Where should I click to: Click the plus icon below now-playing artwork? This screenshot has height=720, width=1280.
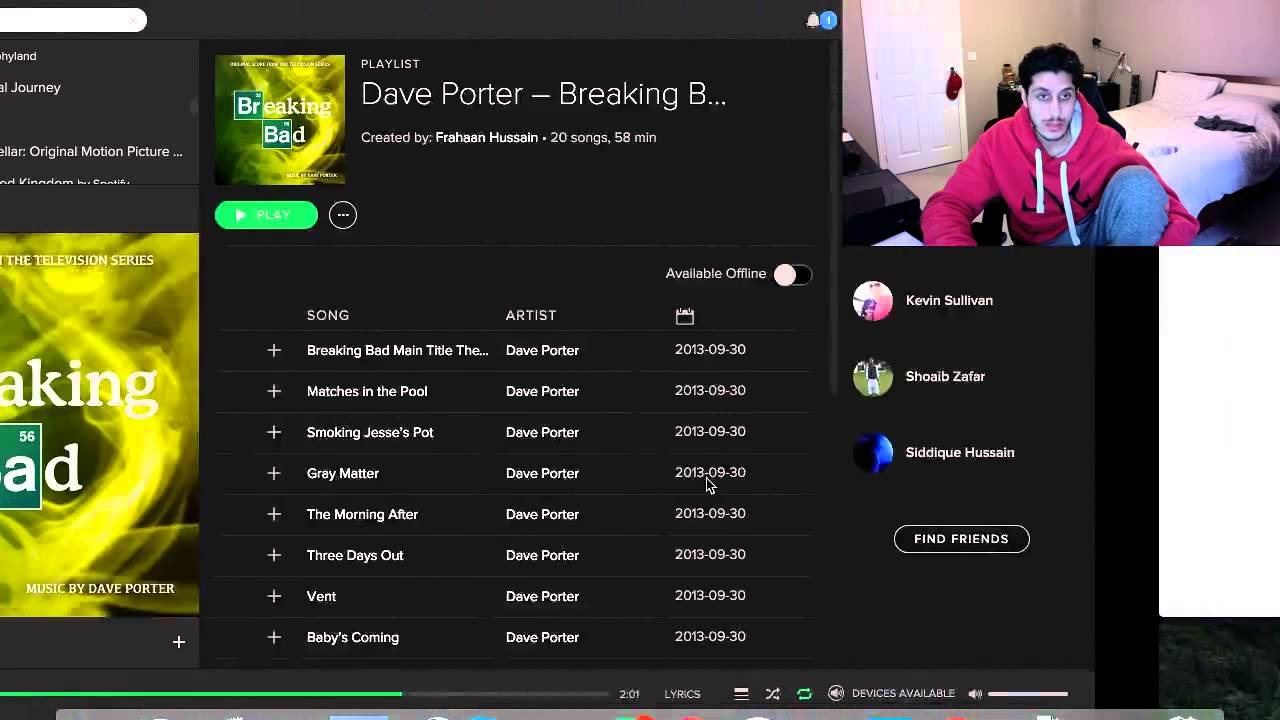coord(178,642)
